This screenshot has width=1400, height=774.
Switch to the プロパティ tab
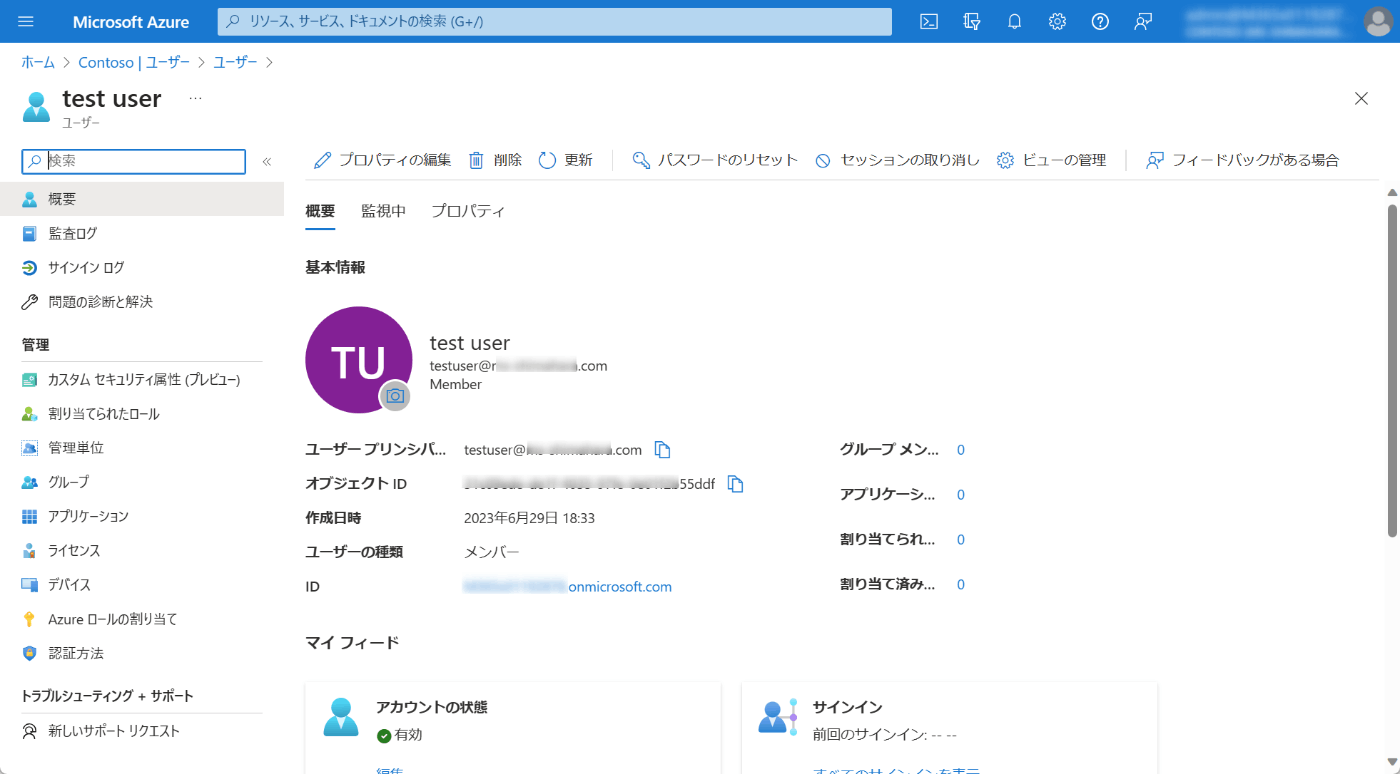coord(468,211)
